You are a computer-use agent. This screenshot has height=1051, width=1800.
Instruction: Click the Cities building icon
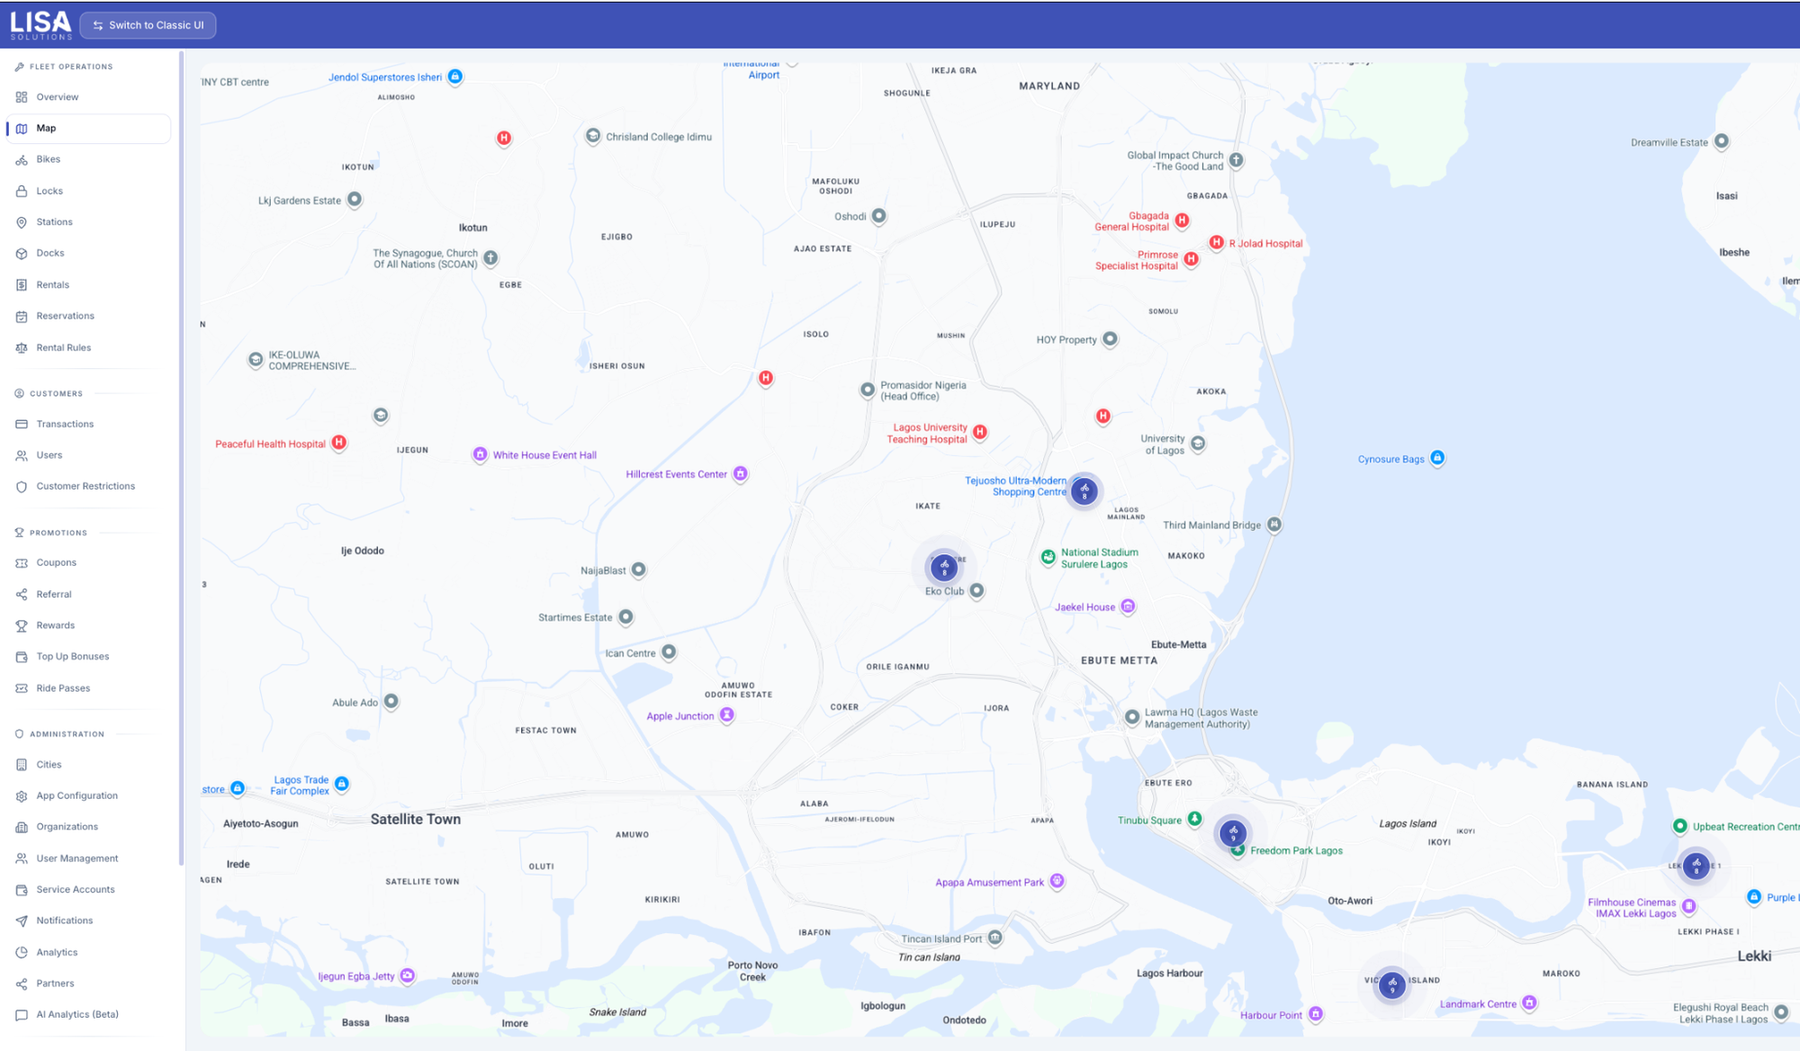[x=21, y=764]
